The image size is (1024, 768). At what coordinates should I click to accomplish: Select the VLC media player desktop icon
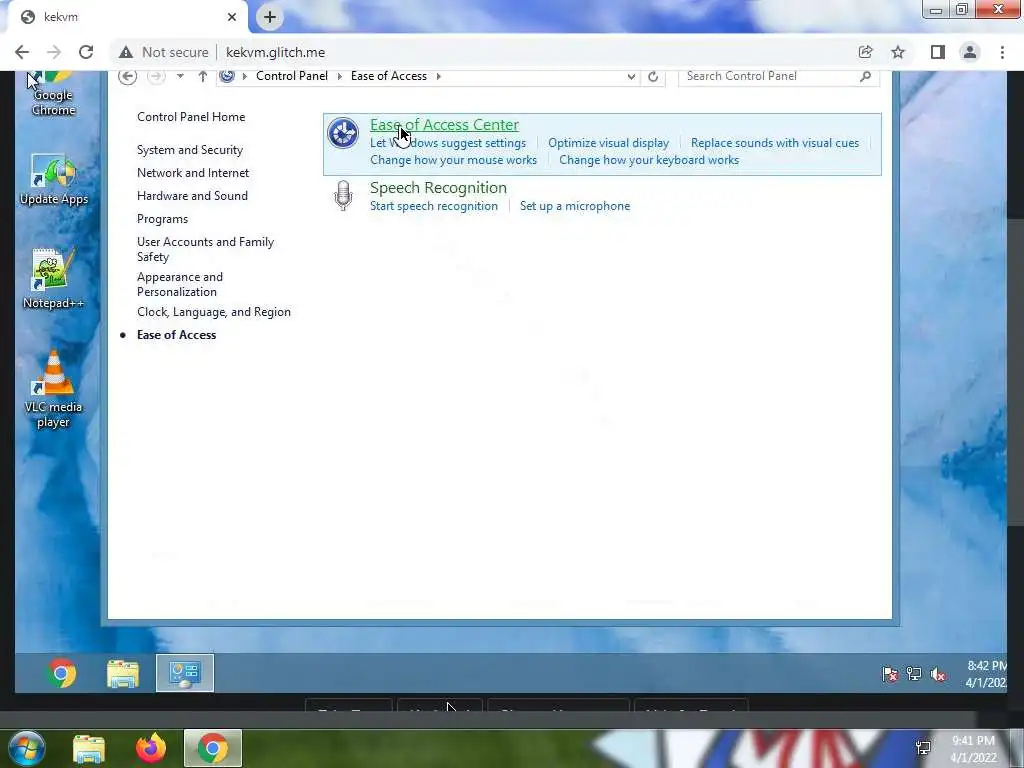(x=54, y=389)
